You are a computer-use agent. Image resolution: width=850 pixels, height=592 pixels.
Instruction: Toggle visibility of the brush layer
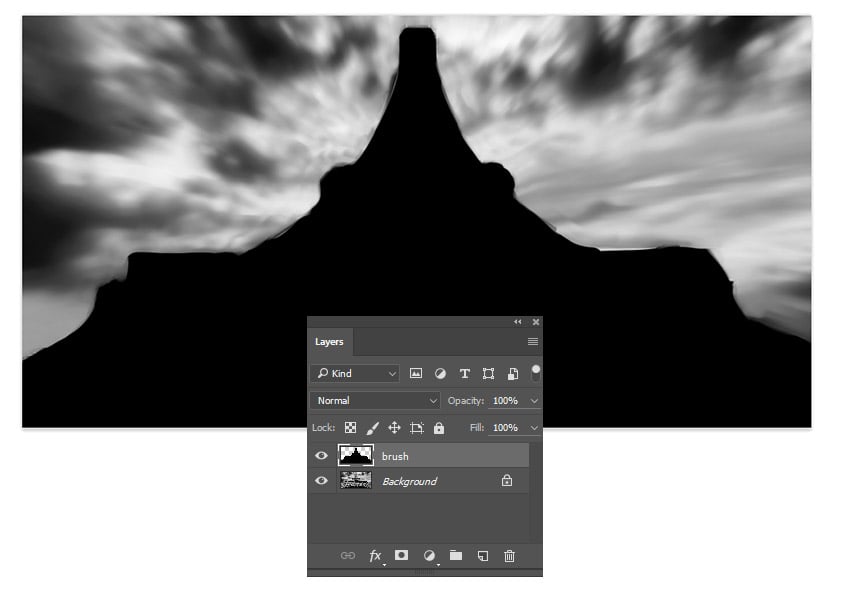[x=323, y=456]
